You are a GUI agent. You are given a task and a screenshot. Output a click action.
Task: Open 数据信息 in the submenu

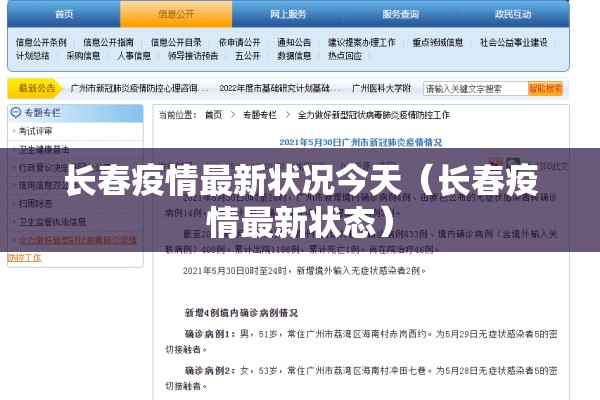pyautogui.click(x=294, y=56)
